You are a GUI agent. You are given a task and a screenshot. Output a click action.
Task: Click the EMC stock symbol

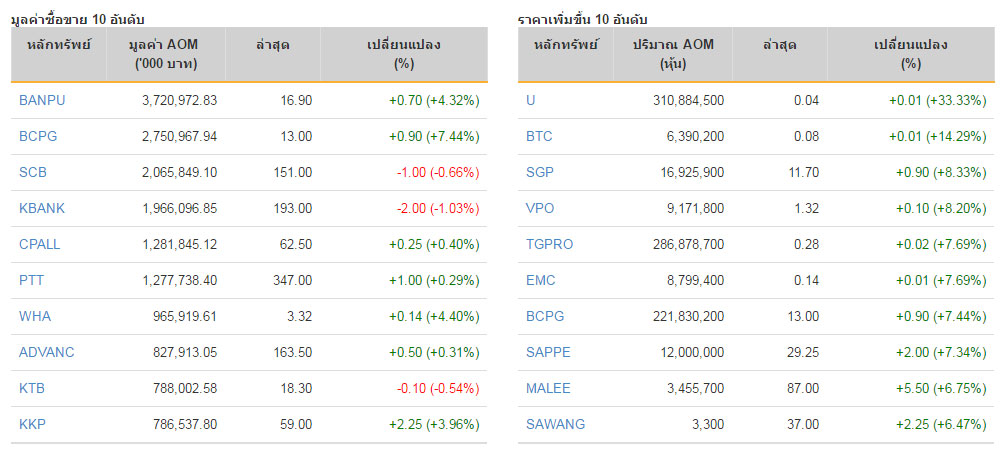(541, 280)
